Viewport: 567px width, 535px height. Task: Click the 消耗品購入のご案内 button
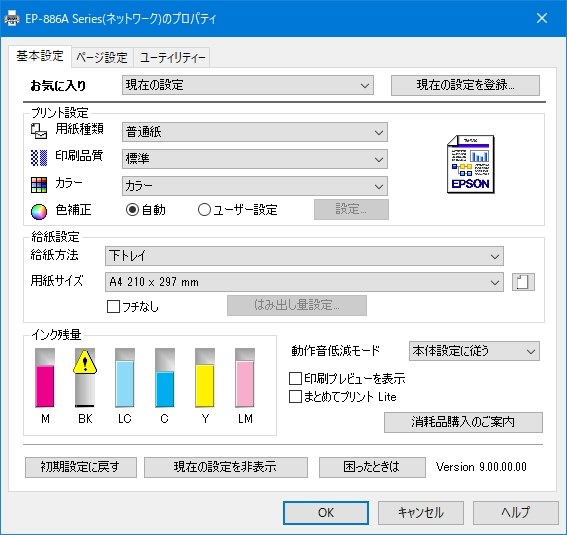(463, 422)
